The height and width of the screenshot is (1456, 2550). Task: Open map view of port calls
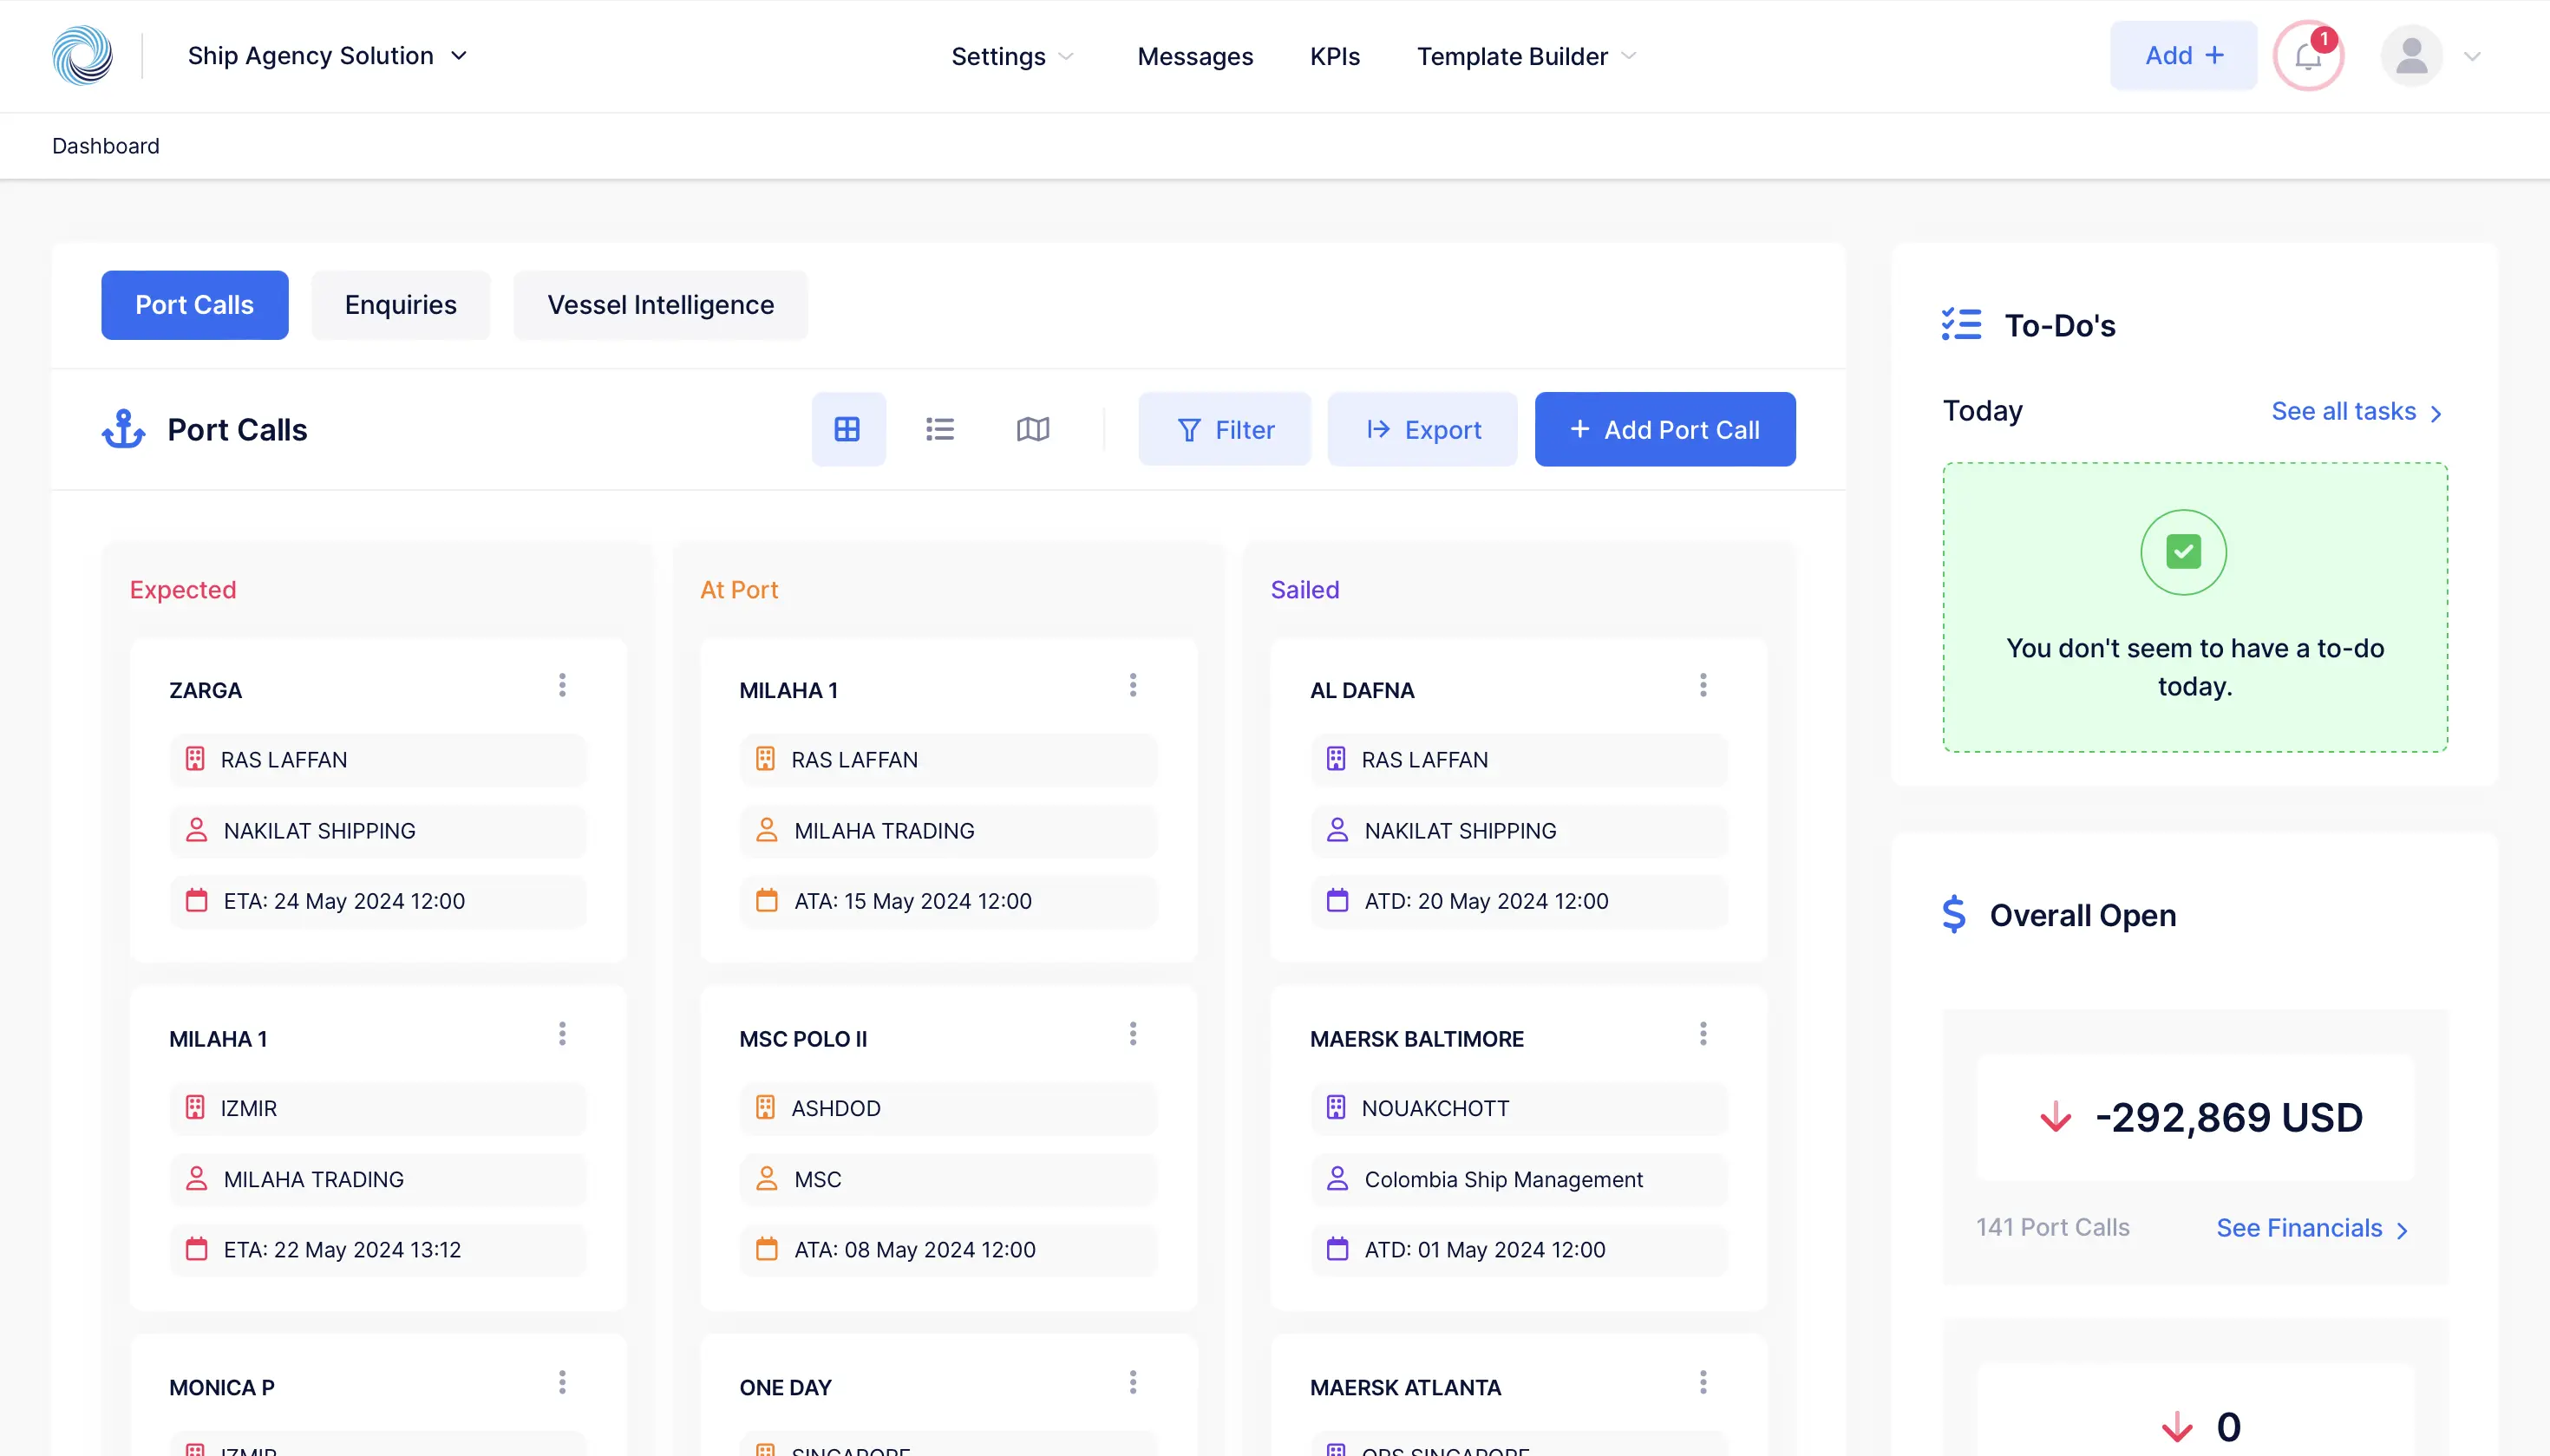1032,429
